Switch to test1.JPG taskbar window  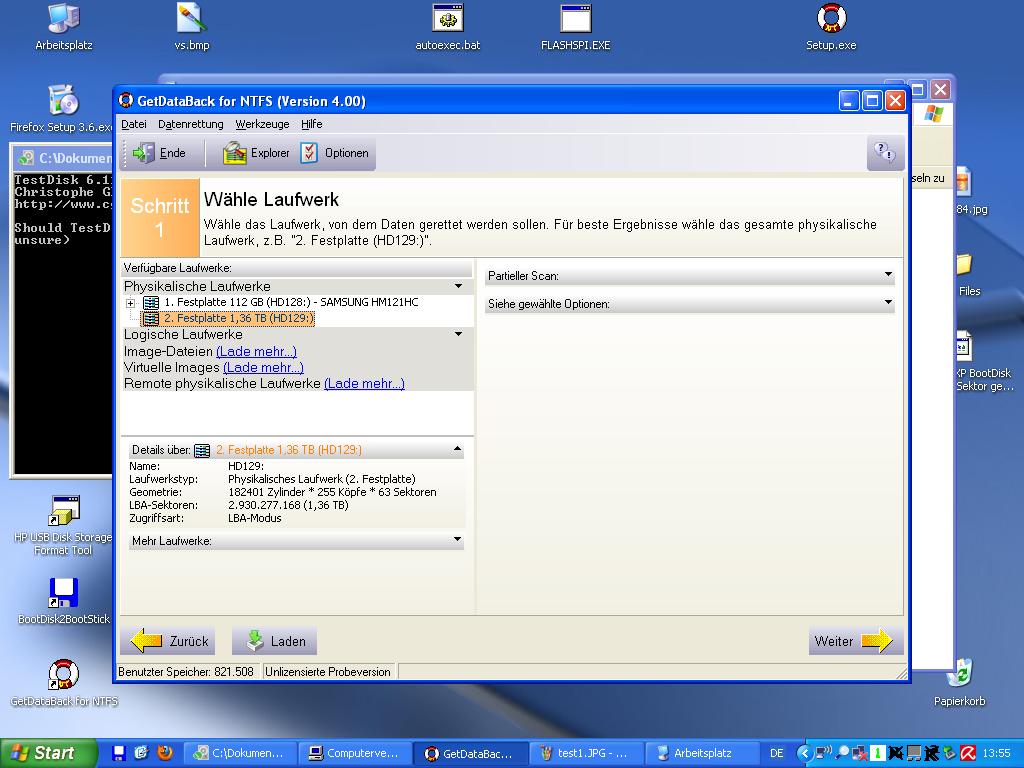[x=586, y=753]
